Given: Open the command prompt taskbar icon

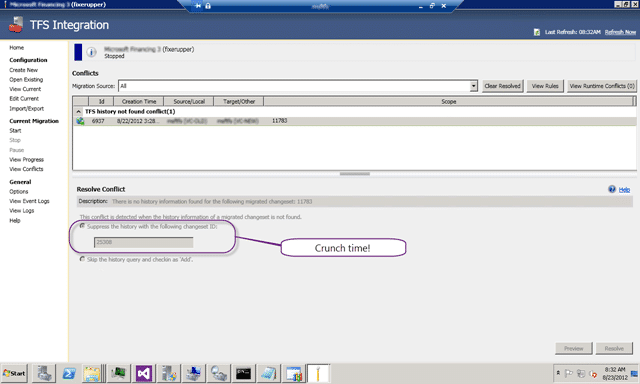Looking at the screenshot, I should (x=243, y=373).
